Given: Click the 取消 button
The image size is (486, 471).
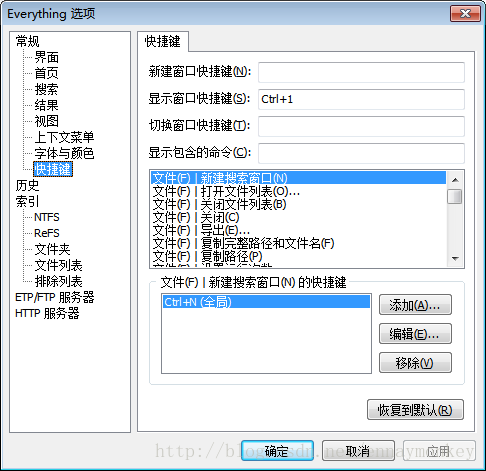Looking at the screenshot, I should point(358,451).
